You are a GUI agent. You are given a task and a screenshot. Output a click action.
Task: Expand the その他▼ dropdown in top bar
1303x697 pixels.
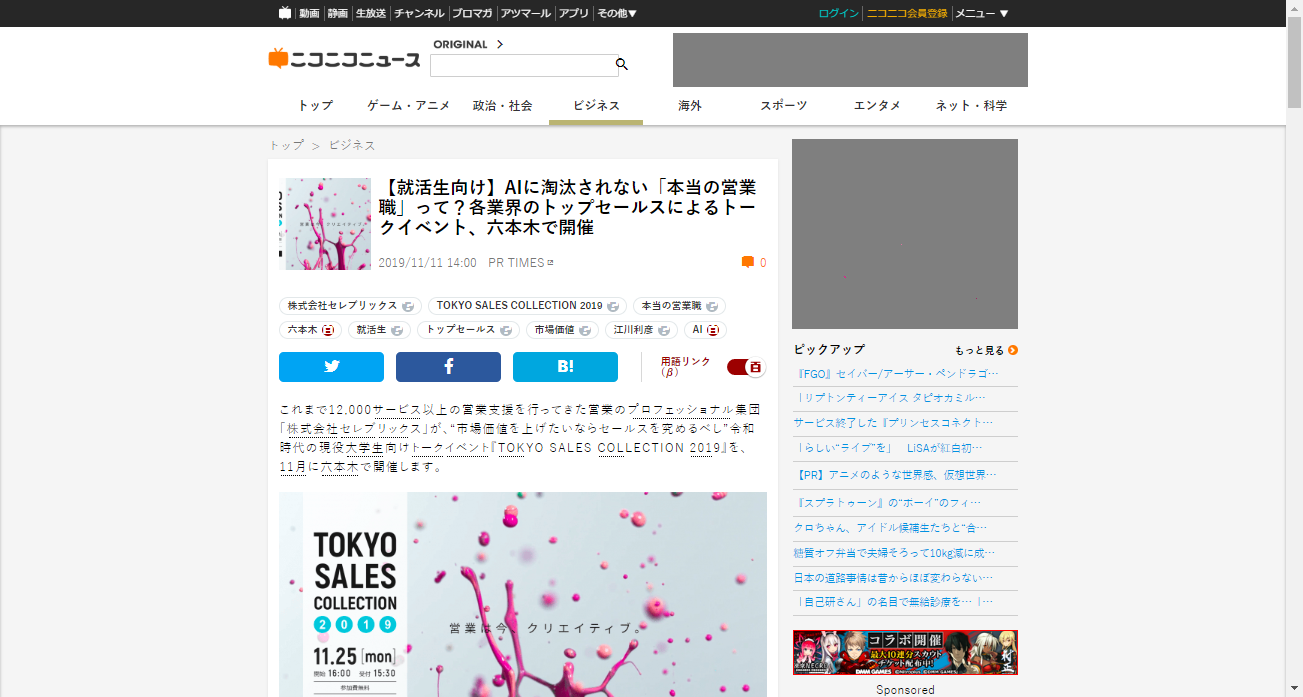617,13
